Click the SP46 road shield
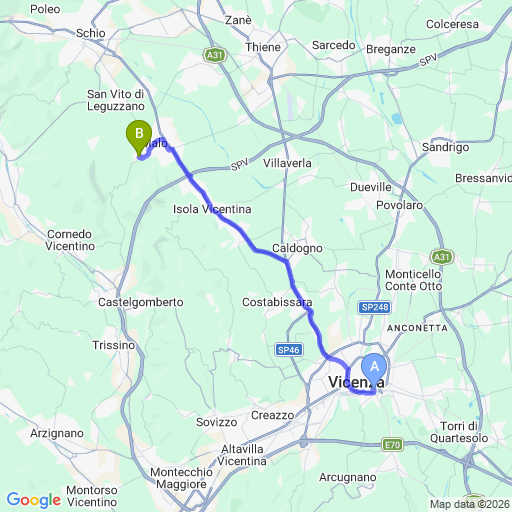 click(289, 350)
